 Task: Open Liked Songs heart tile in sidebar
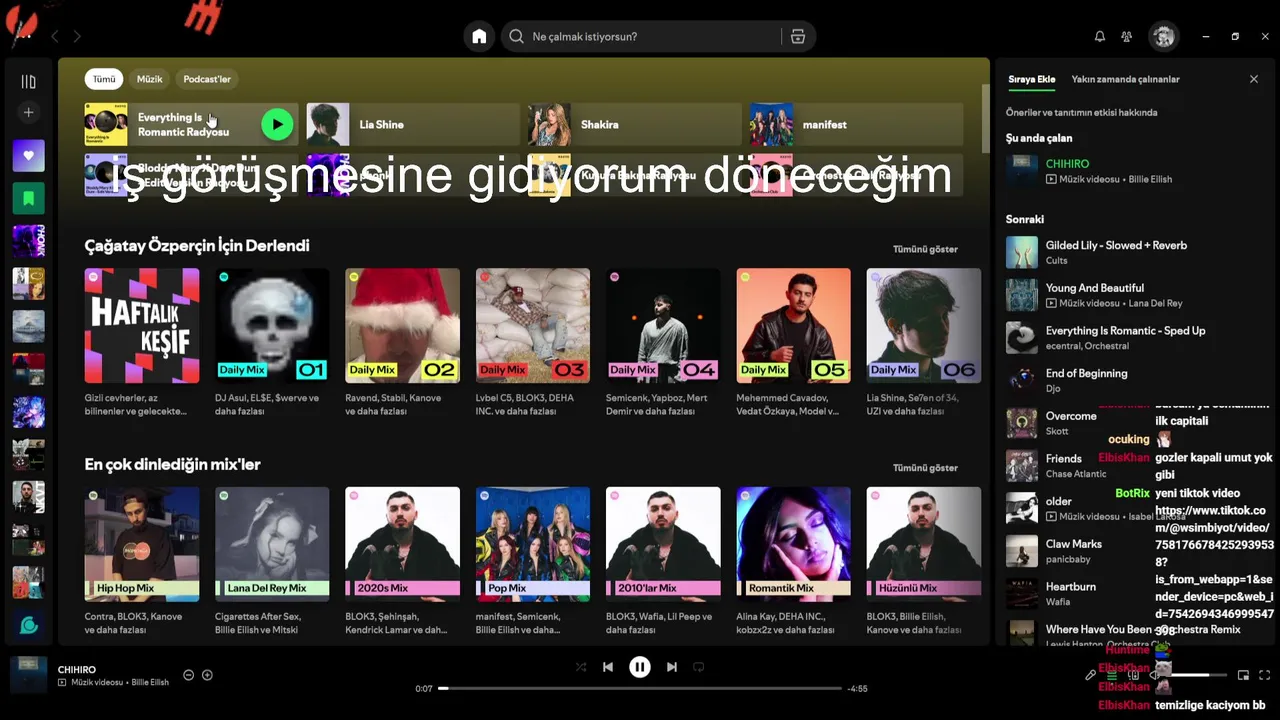tap(28, 155)
